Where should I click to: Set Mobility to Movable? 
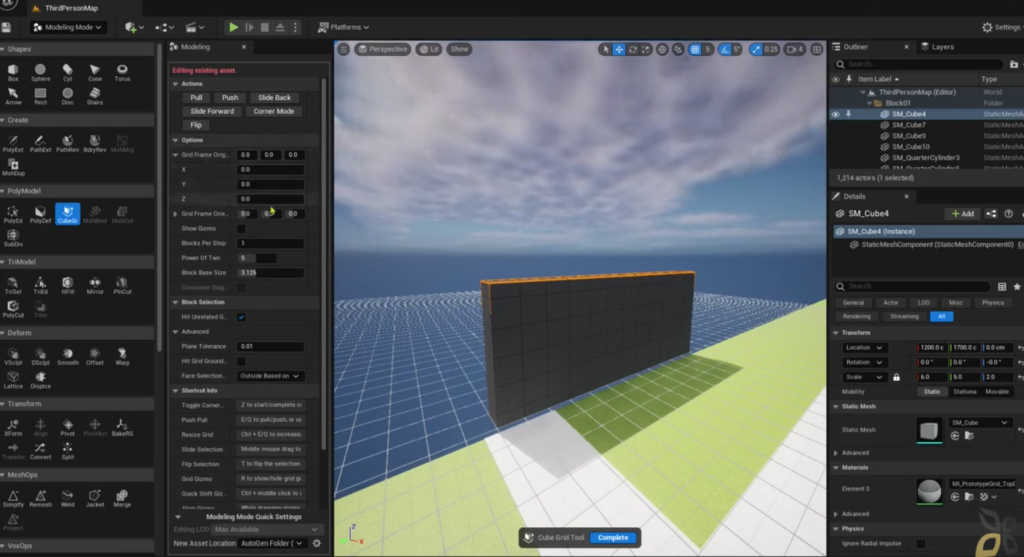(997, 392)
